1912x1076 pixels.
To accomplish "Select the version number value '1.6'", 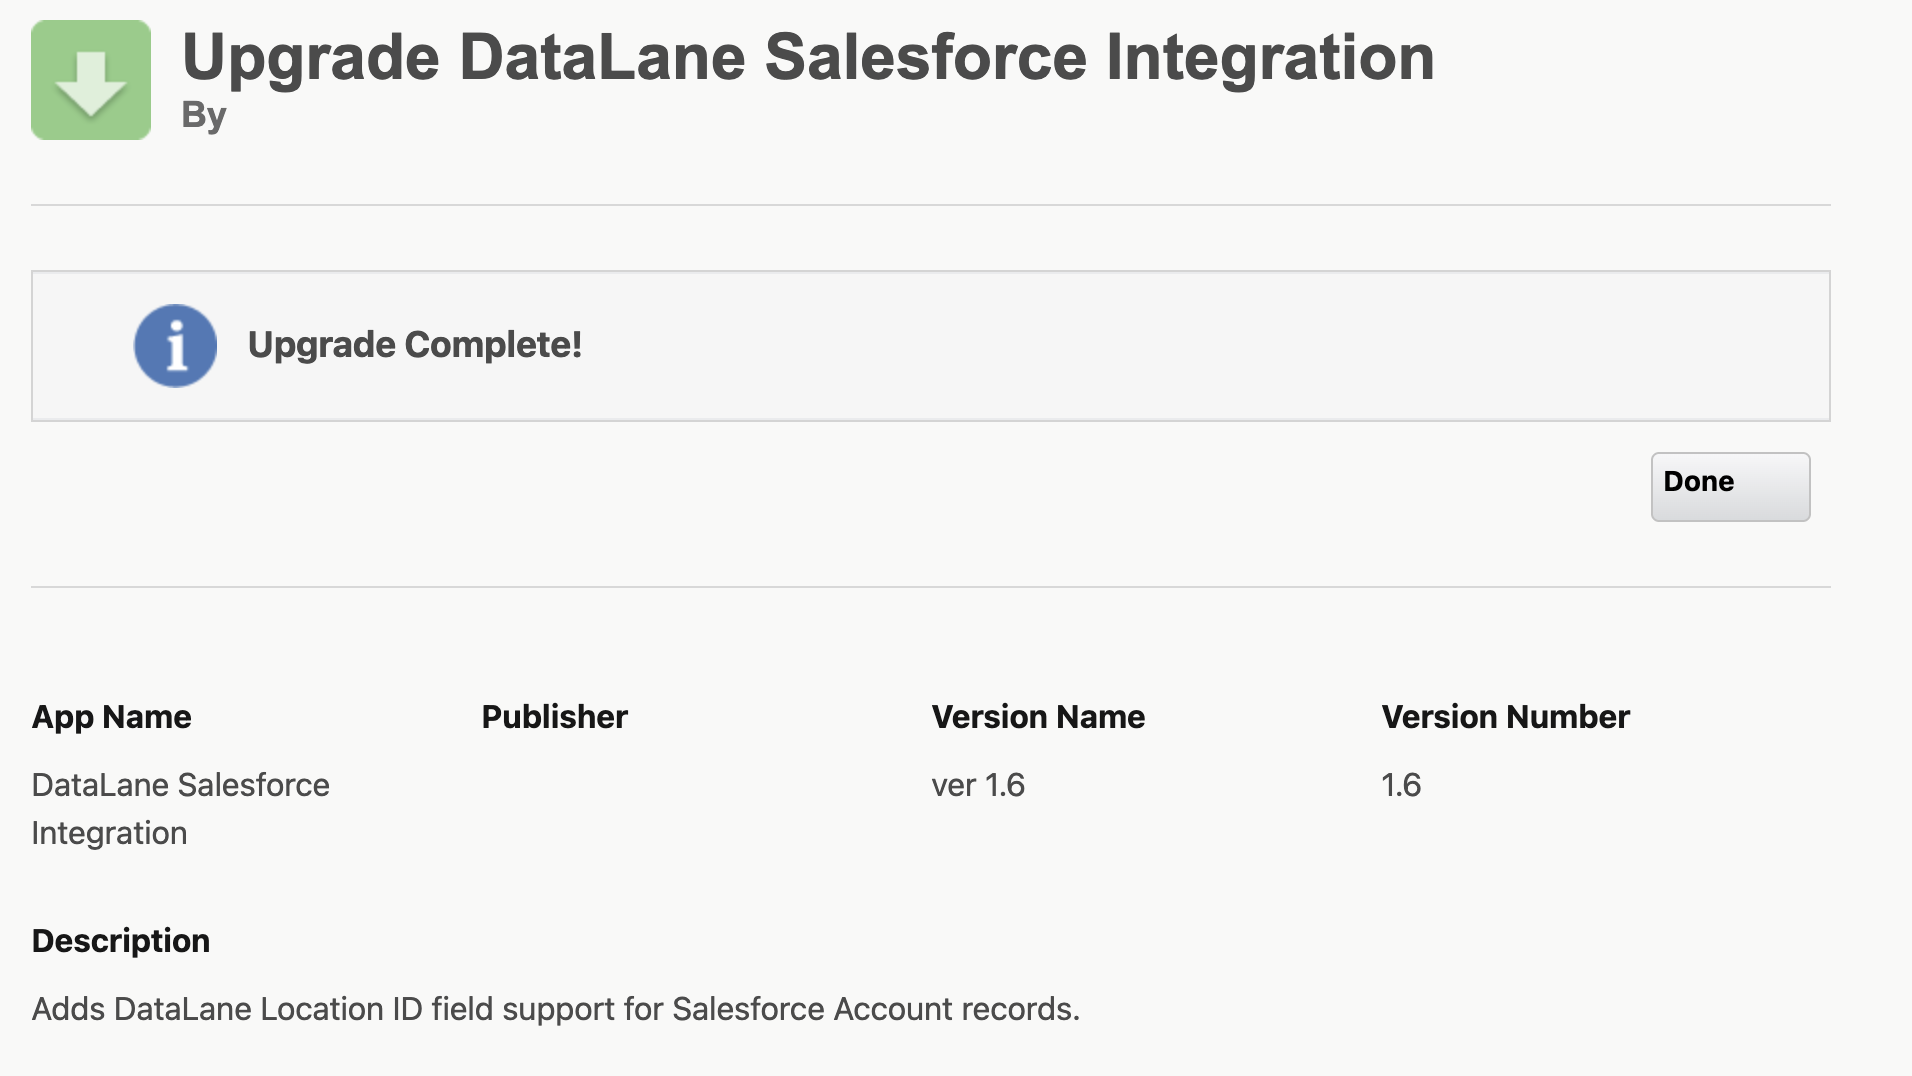I will pos(1401,785).
